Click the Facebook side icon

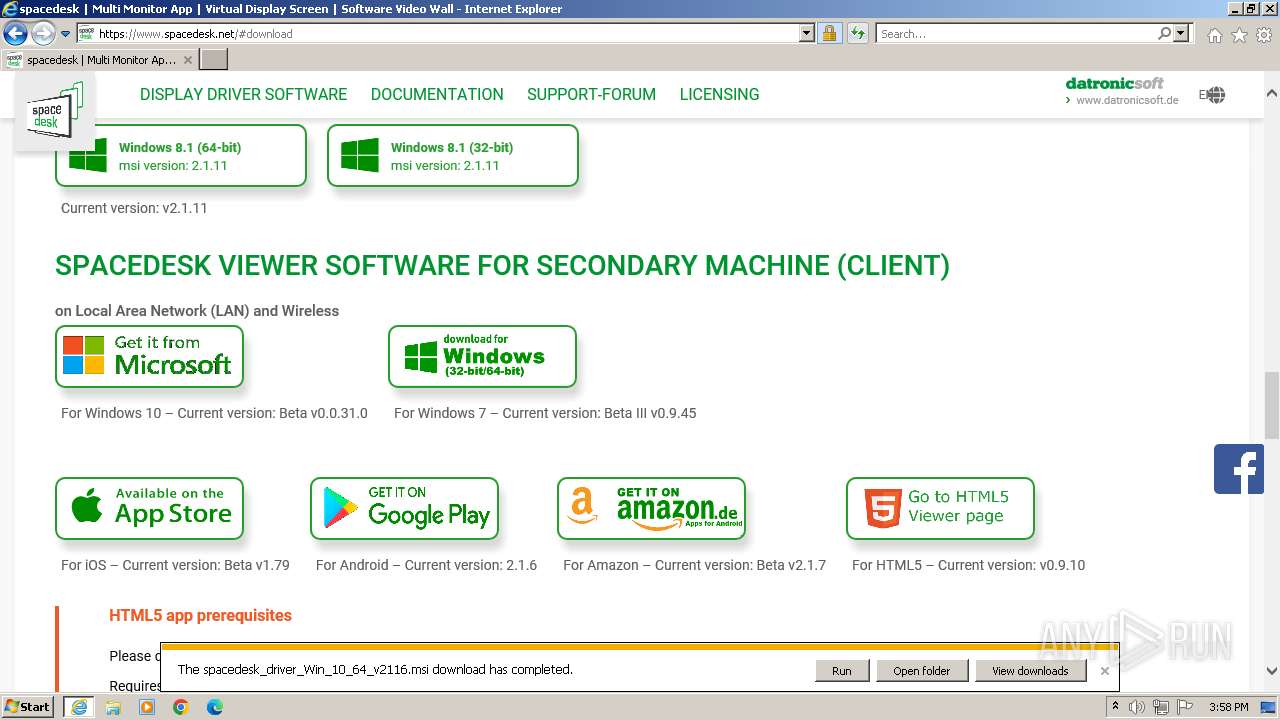tap(1238, 469)
